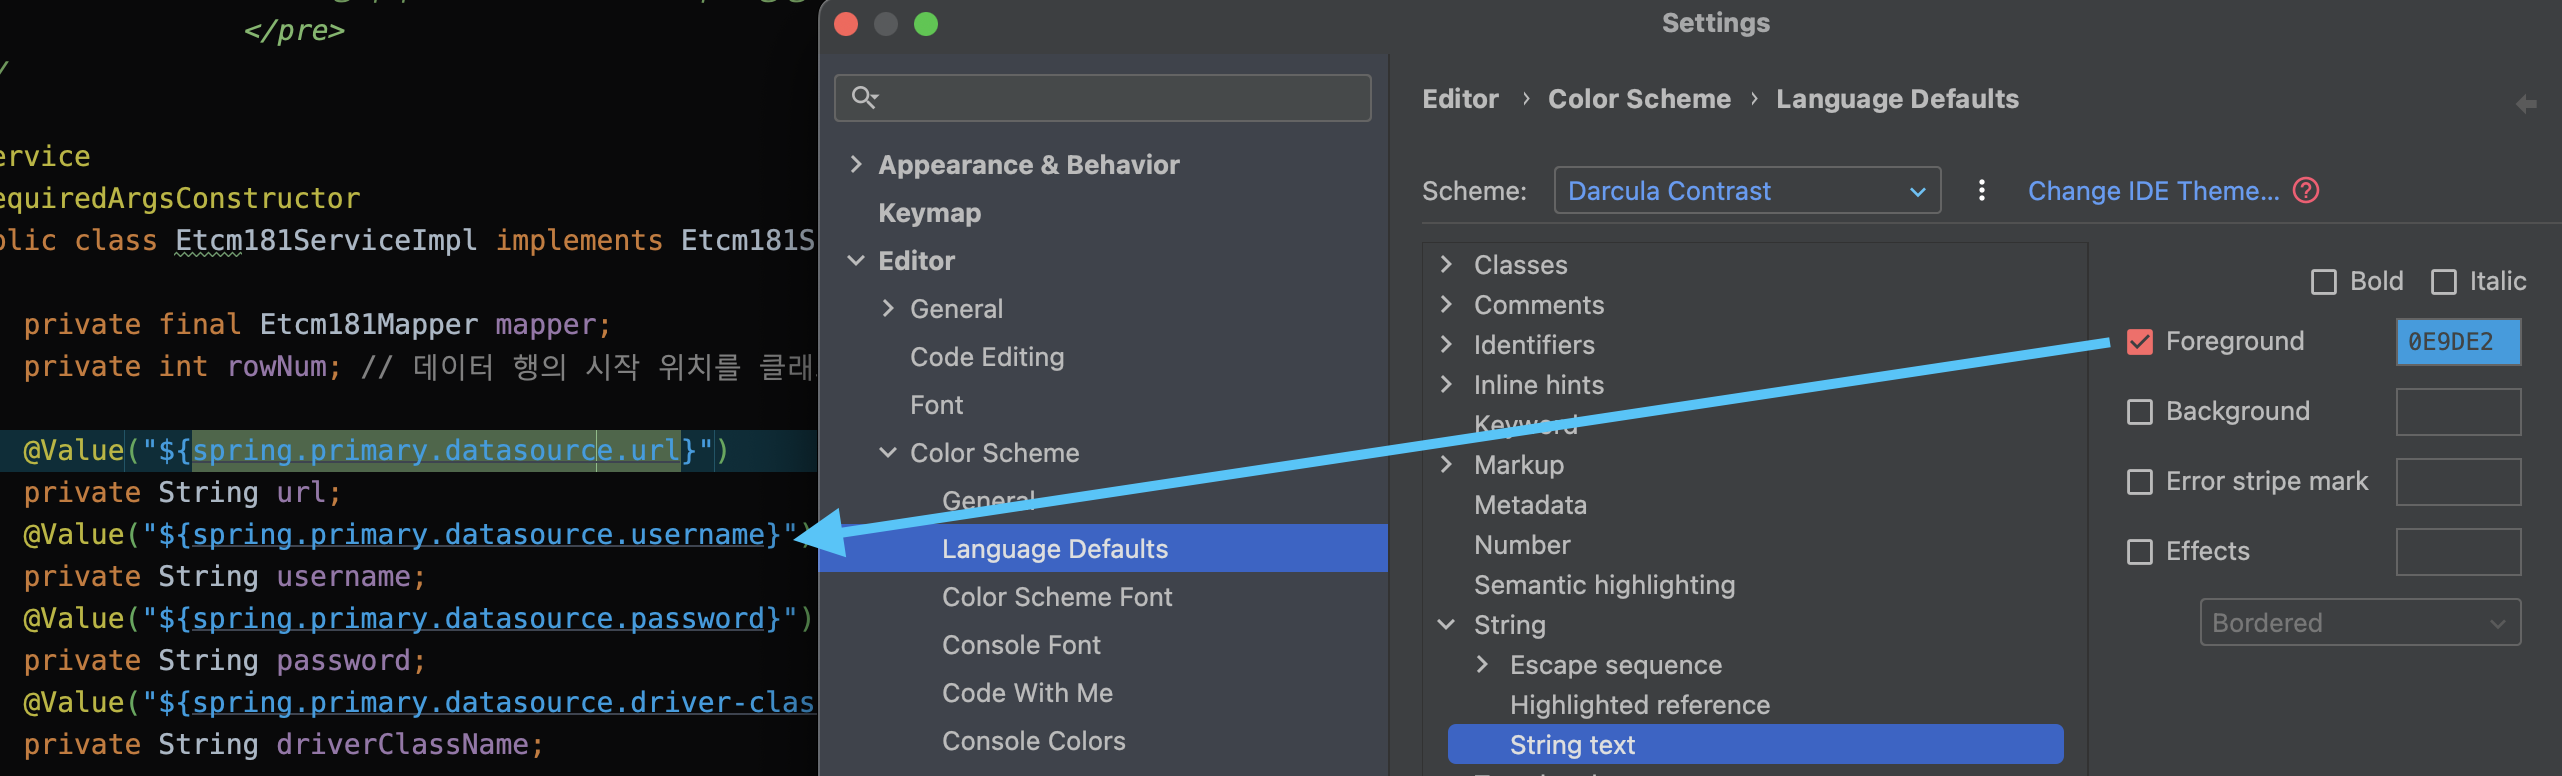
Task: Open the Bordered effect type dropdown
Action: click(2360, 623)
